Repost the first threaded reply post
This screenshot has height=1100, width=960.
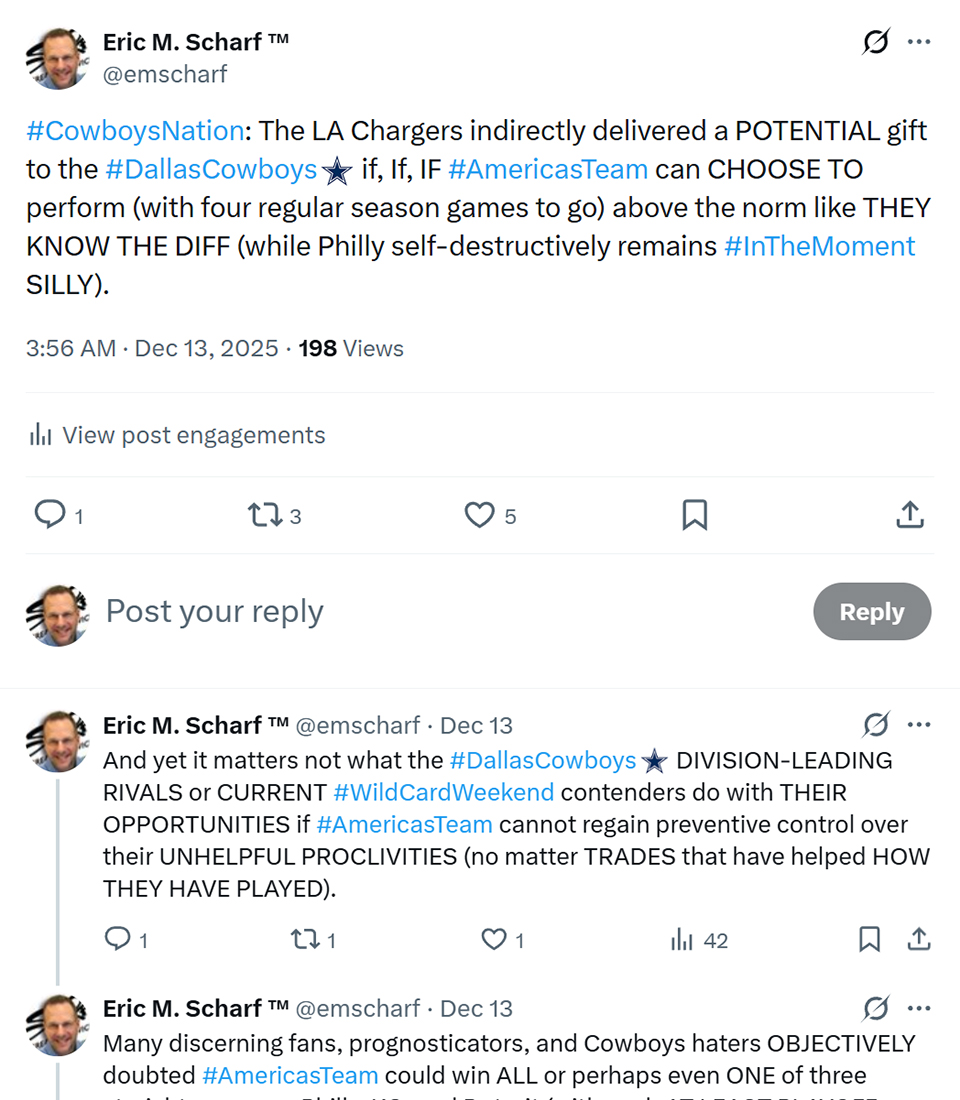[x=302, y=939]
